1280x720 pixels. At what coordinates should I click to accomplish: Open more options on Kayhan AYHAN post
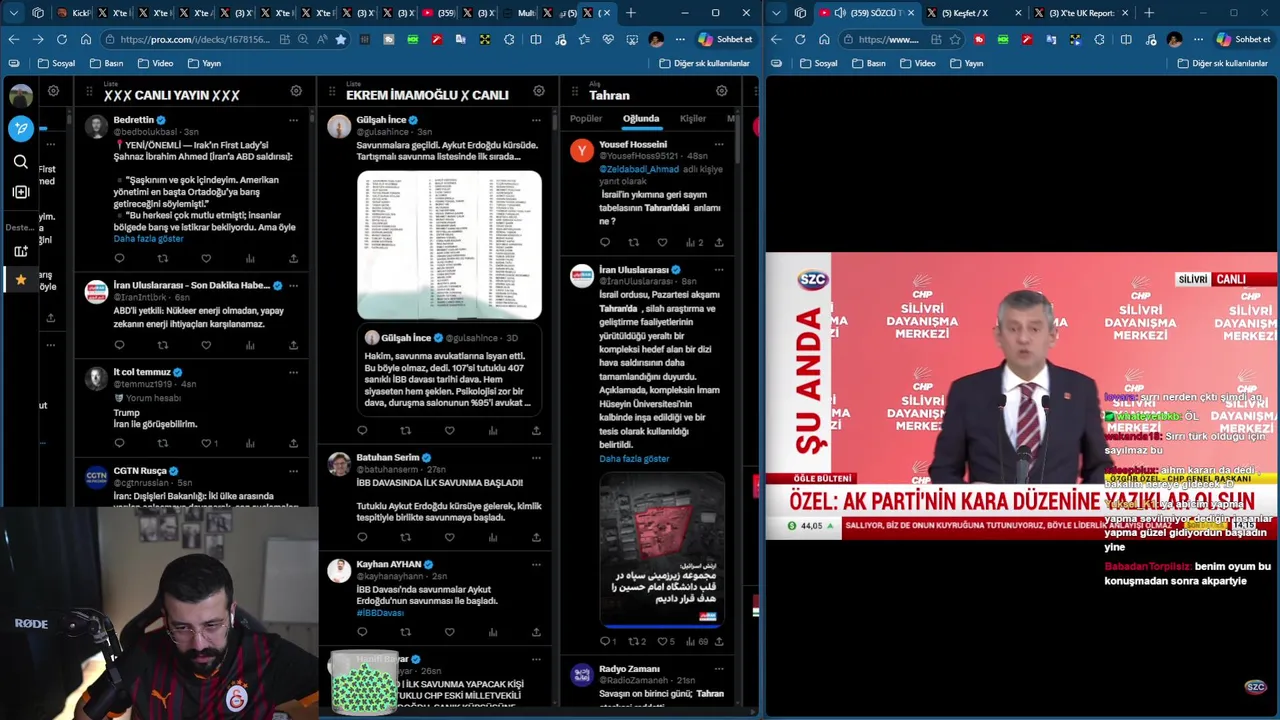point(536,564)
